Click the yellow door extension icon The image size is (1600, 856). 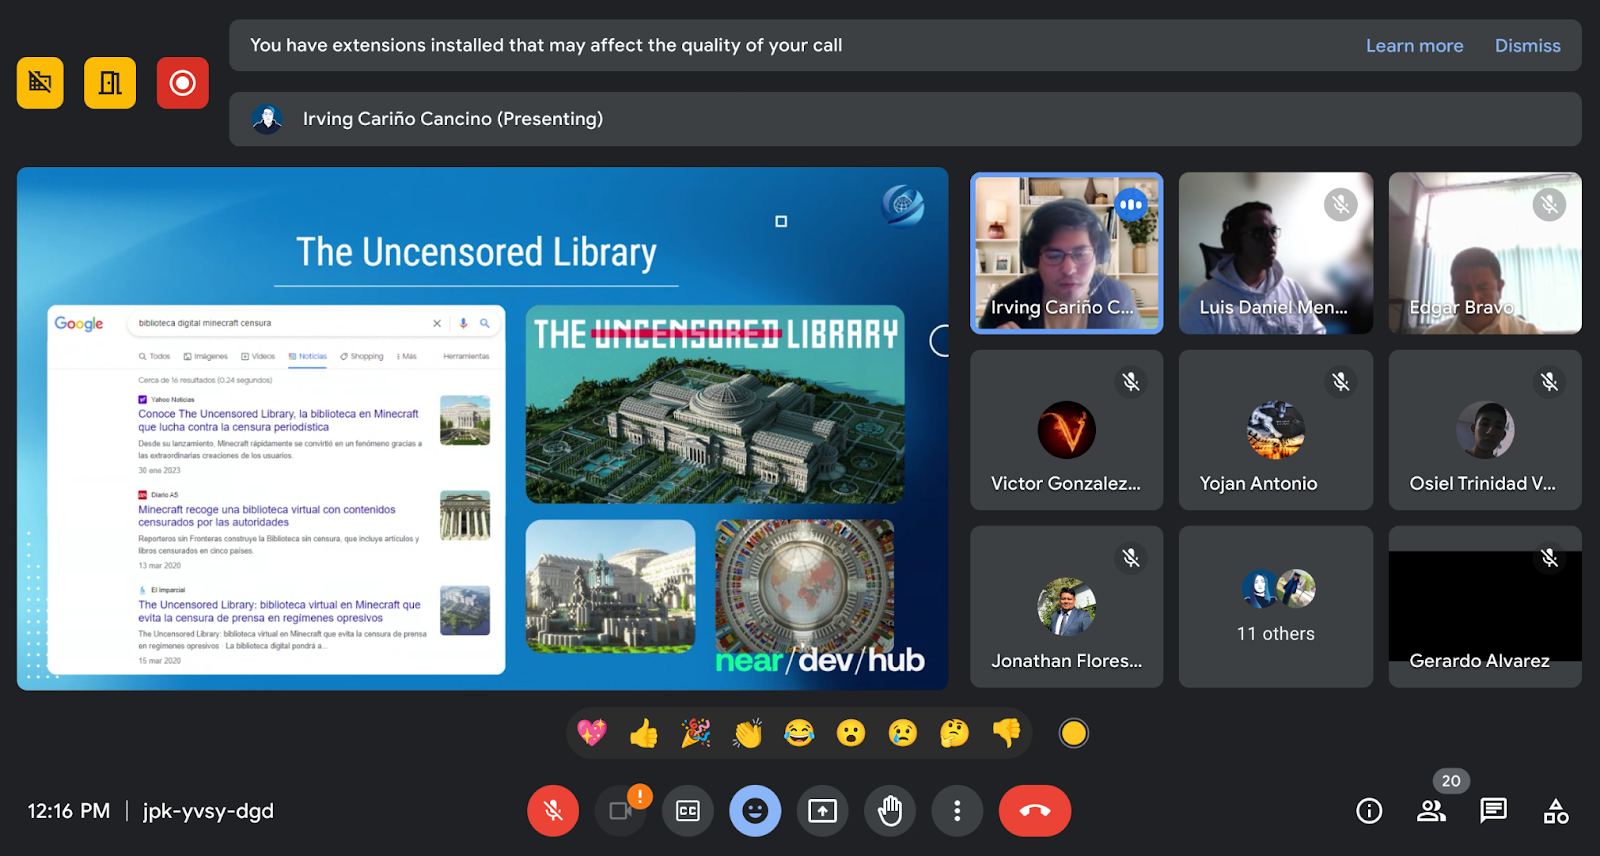pos(110,82)
